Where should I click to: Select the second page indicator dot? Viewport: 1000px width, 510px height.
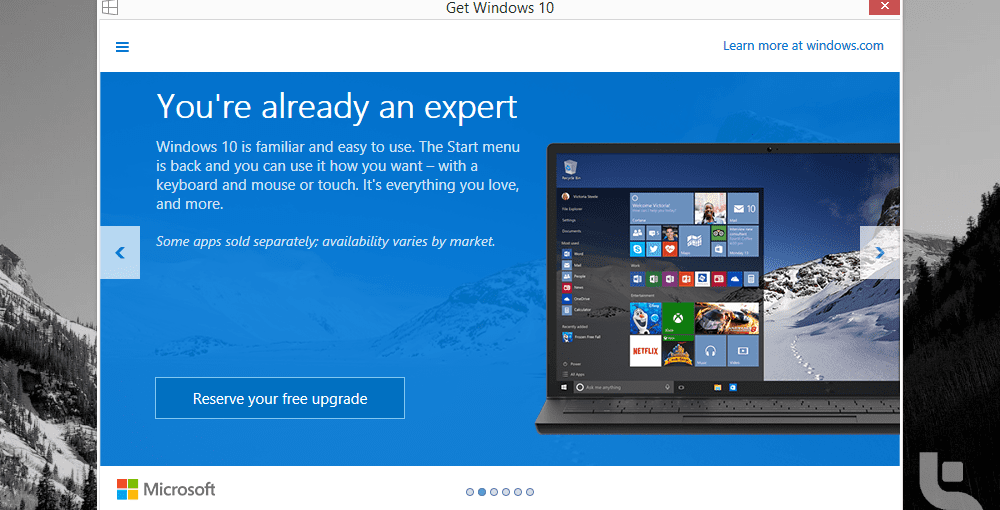482,492
